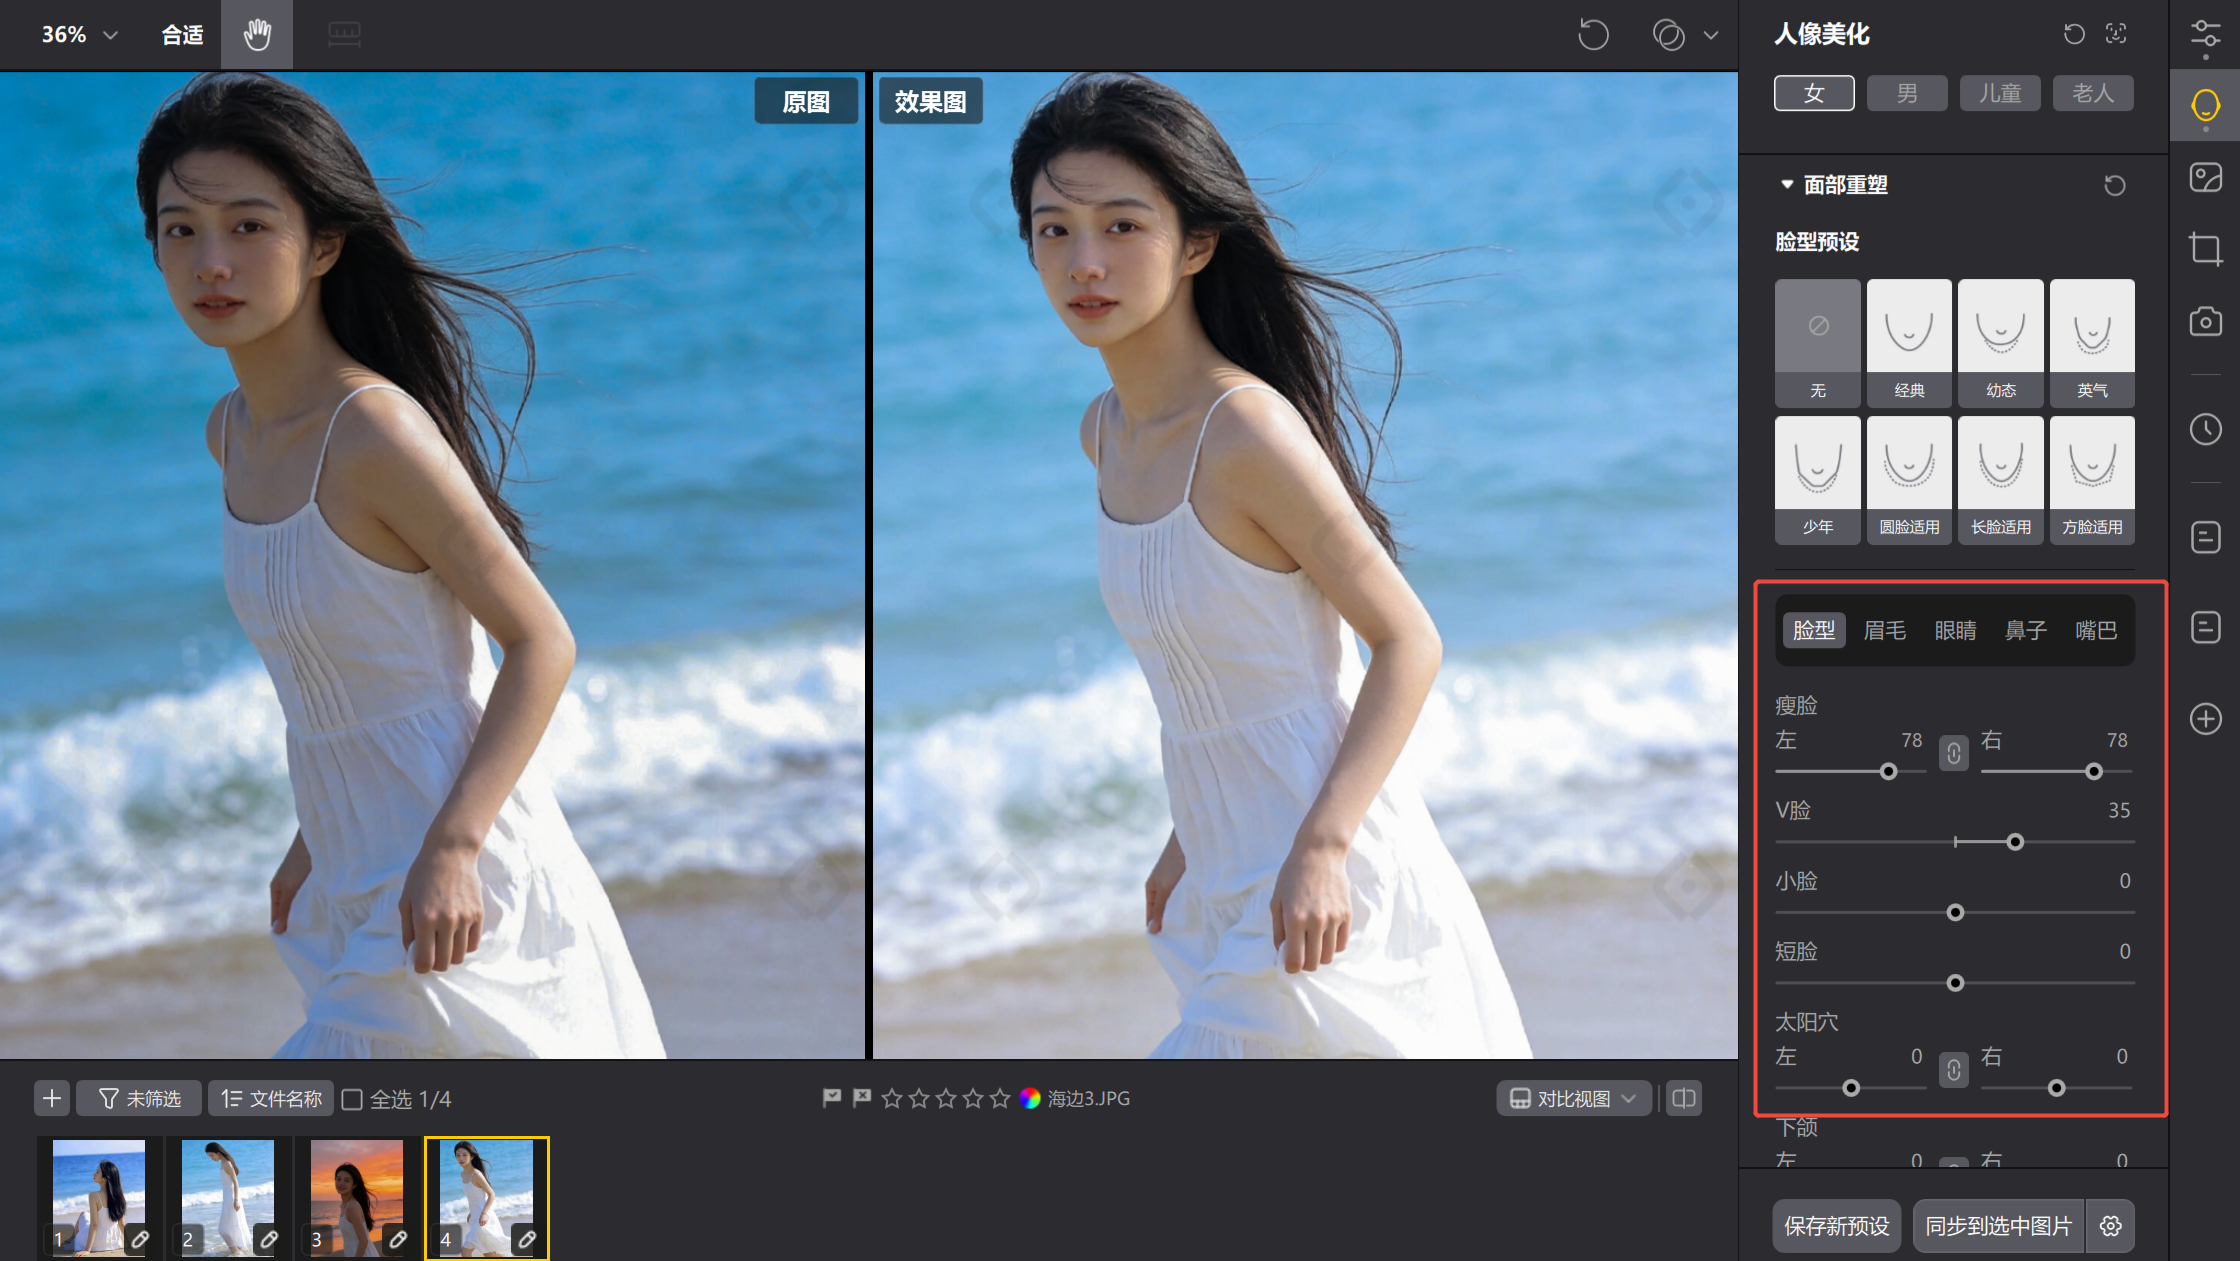This screenshot has height=1261, width=2240.
Task: Open the 36% zoom dropdown
Action: (80, 35)
